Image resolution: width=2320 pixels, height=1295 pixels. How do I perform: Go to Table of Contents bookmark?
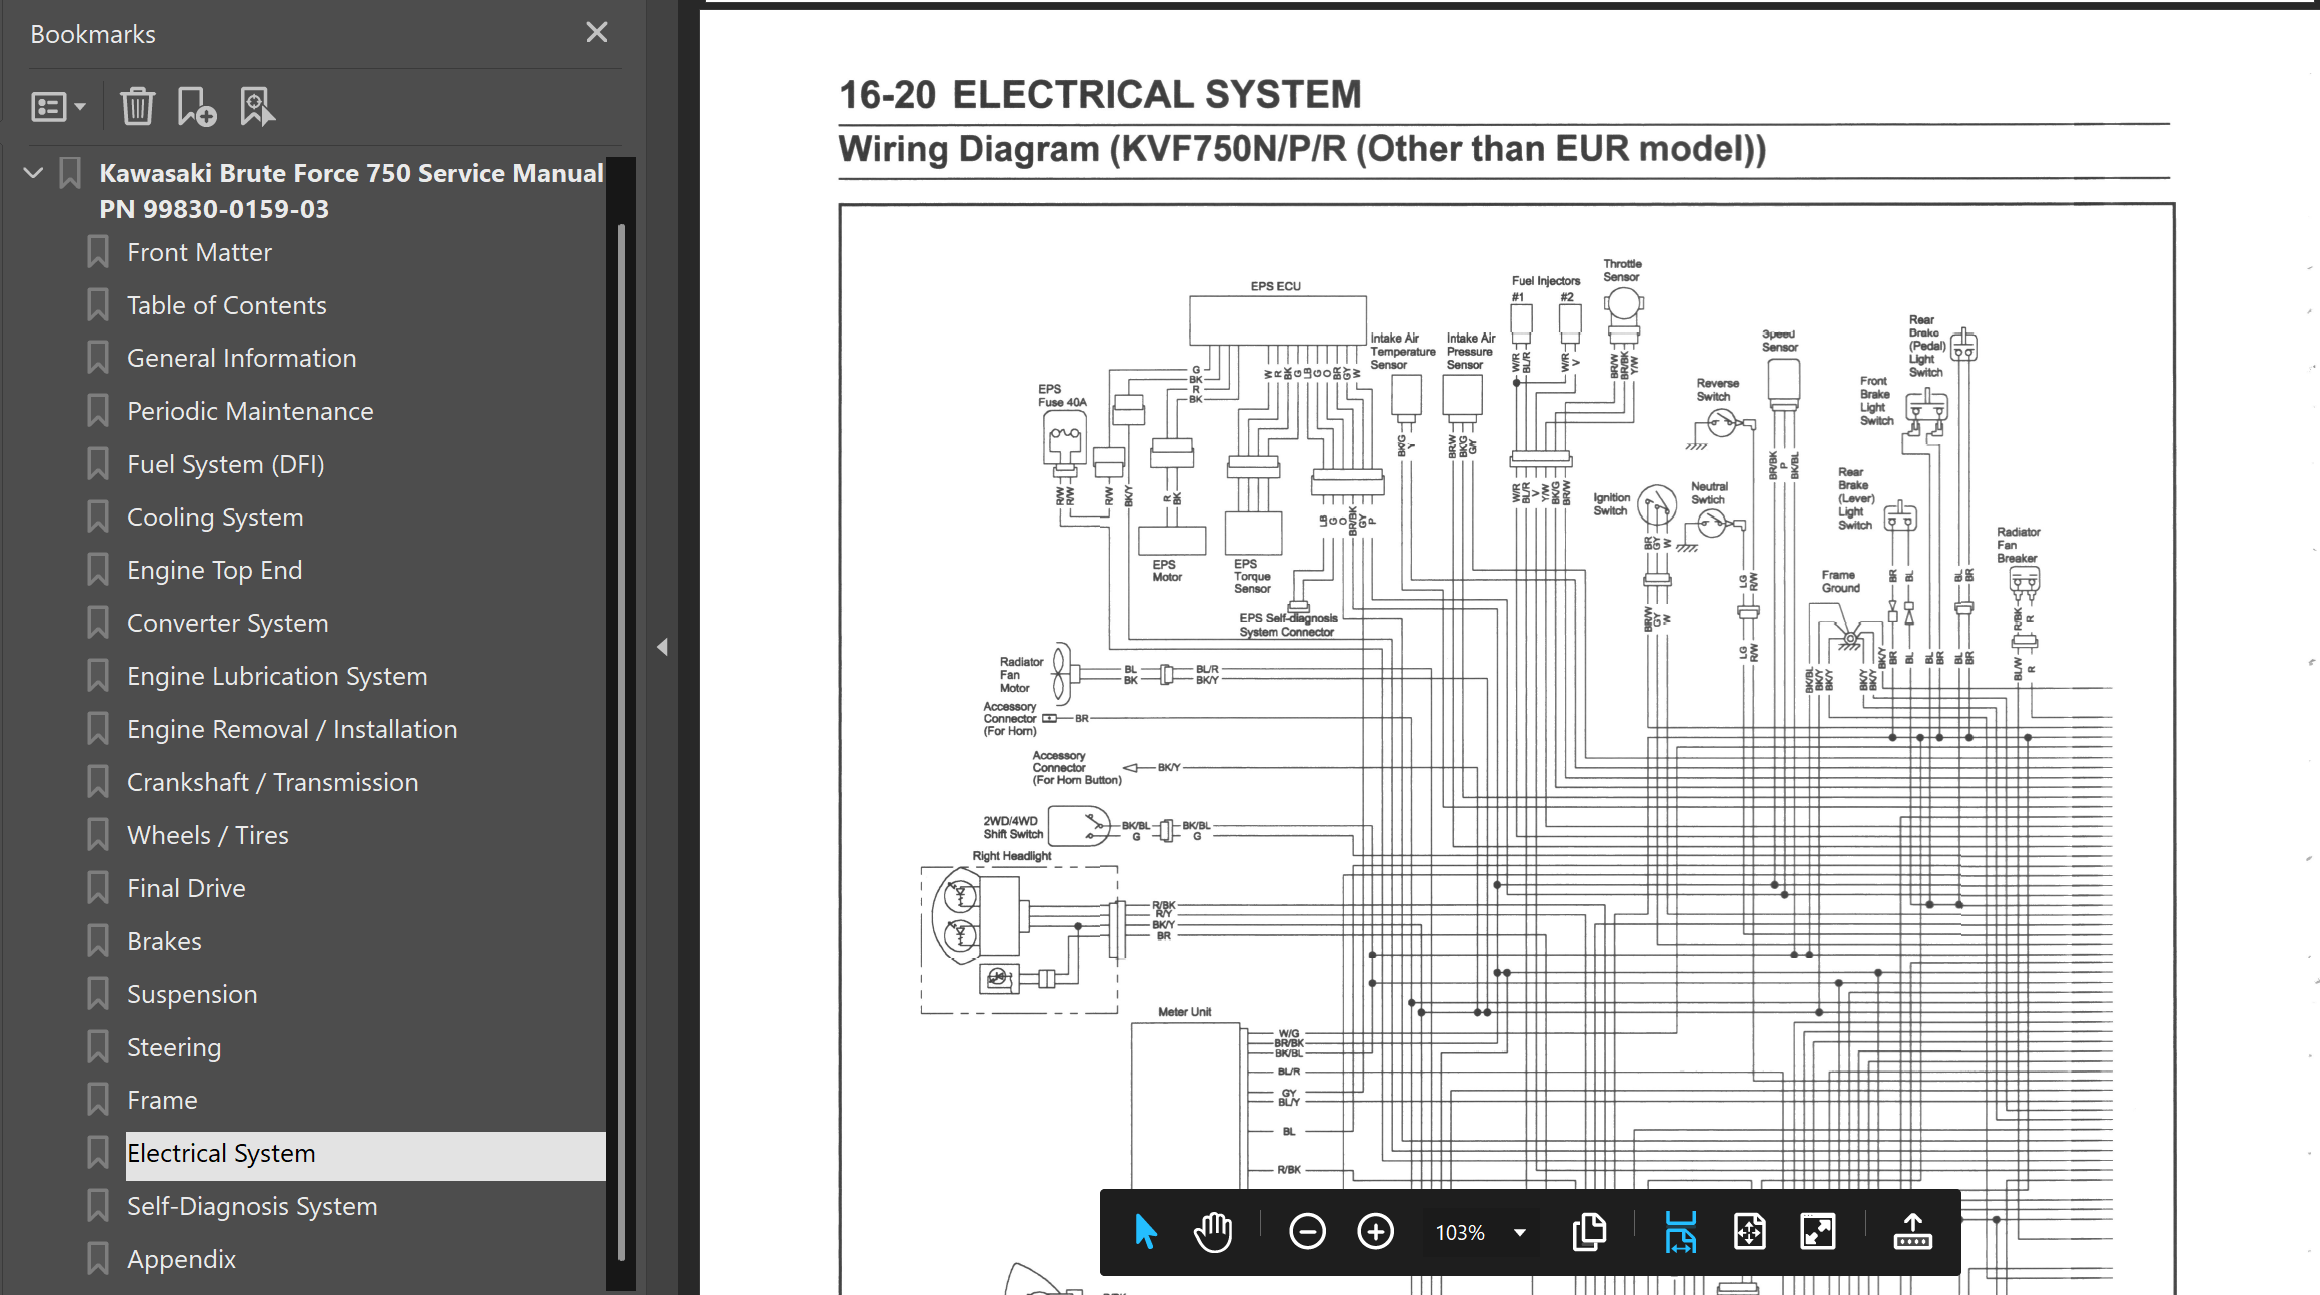pyautogui.click(x=227, y=305)
